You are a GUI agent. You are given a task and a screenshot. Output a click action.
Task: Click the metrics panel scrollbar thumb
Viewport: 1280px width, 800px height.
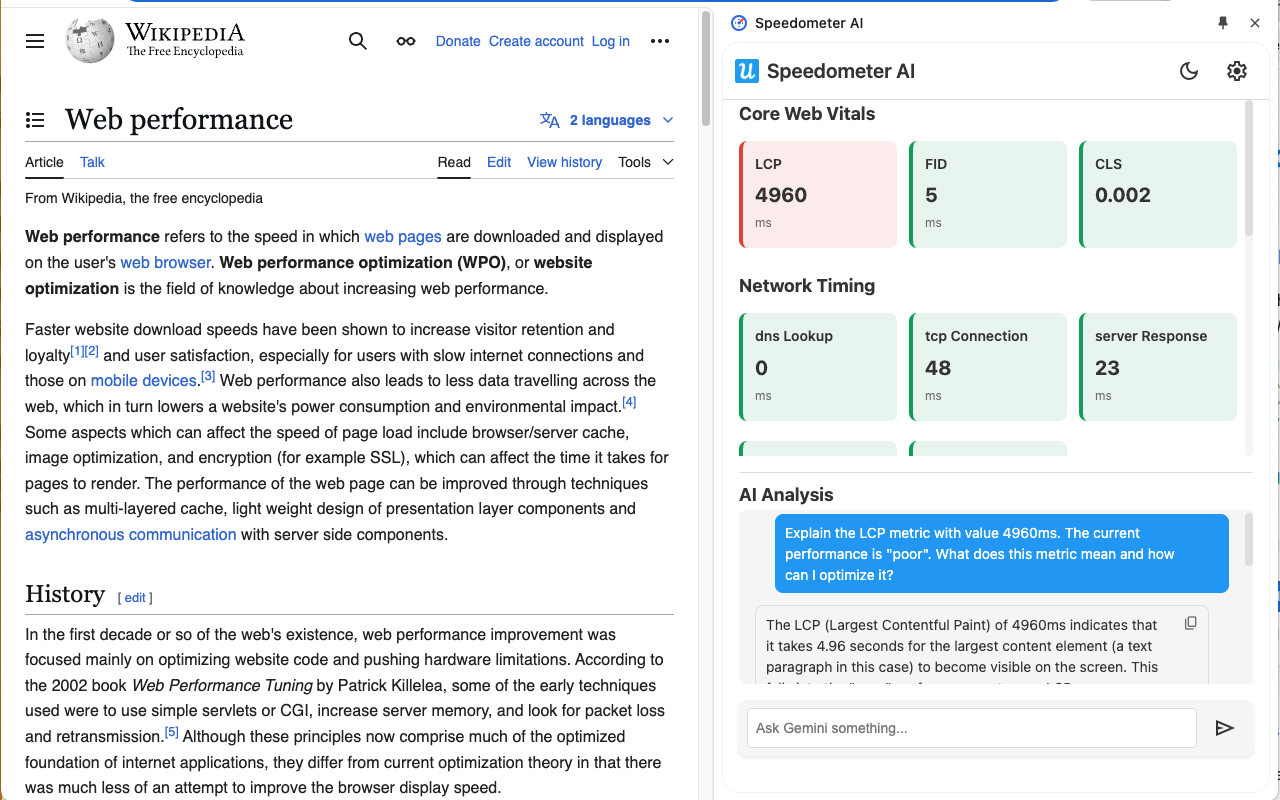coord(1249,169)
